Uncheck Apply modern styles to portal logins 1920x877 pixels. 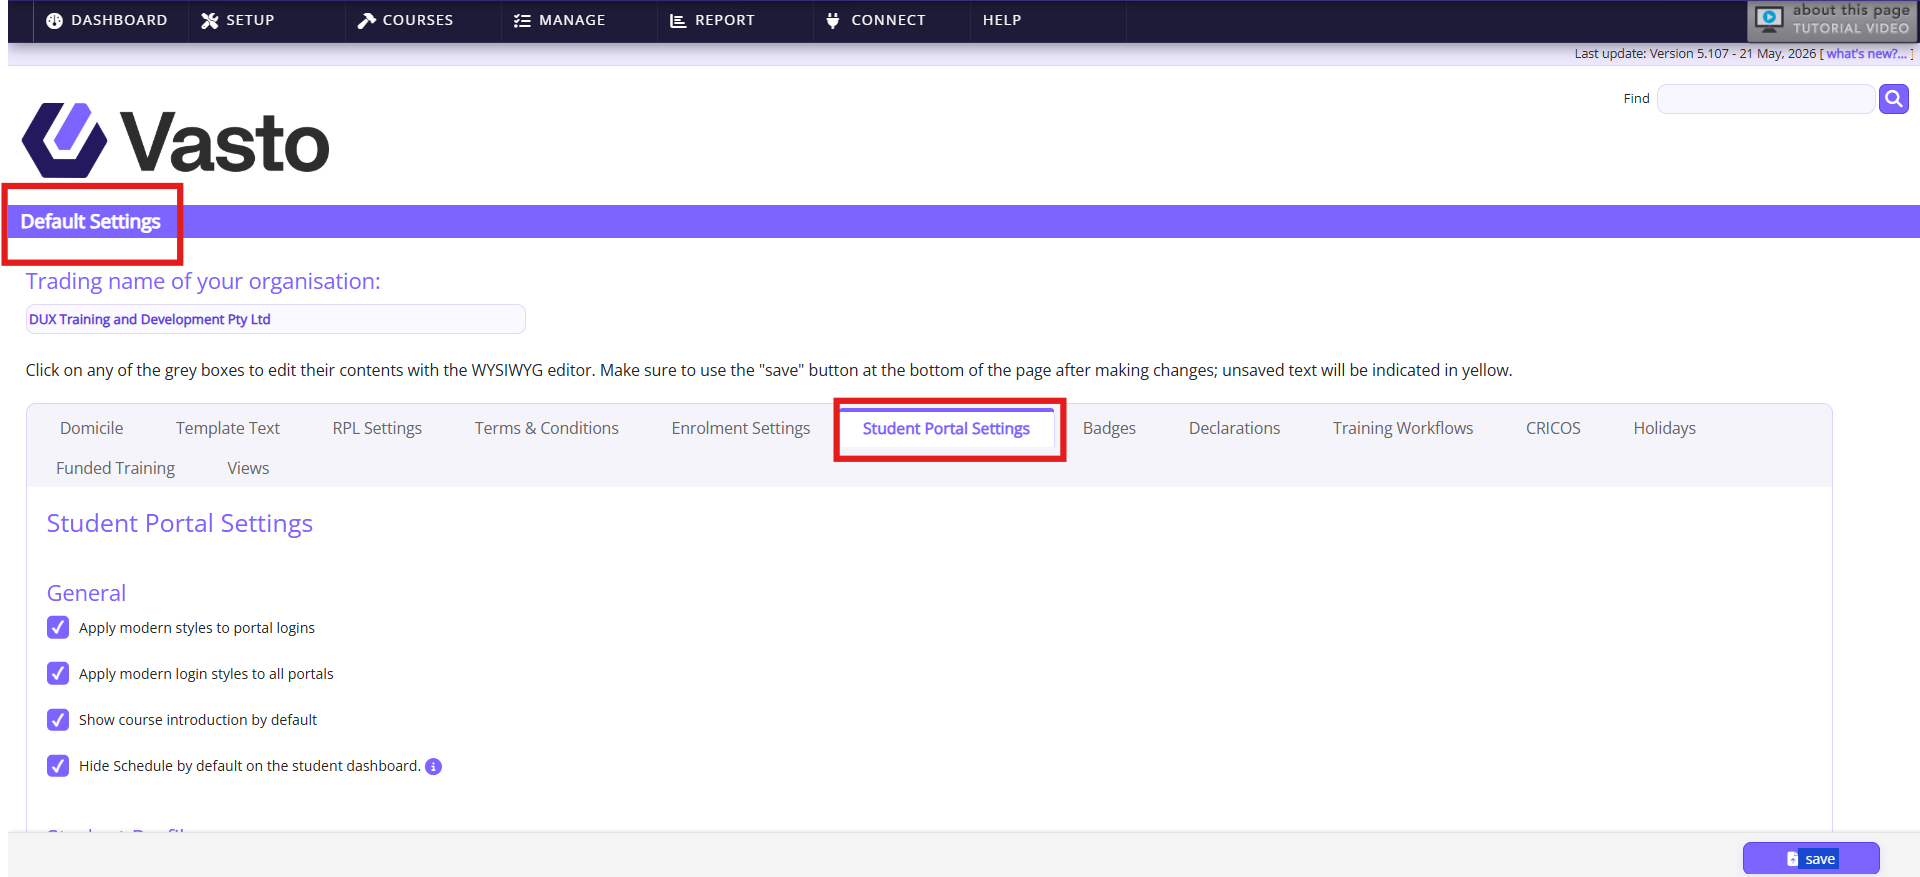point(58,627)
